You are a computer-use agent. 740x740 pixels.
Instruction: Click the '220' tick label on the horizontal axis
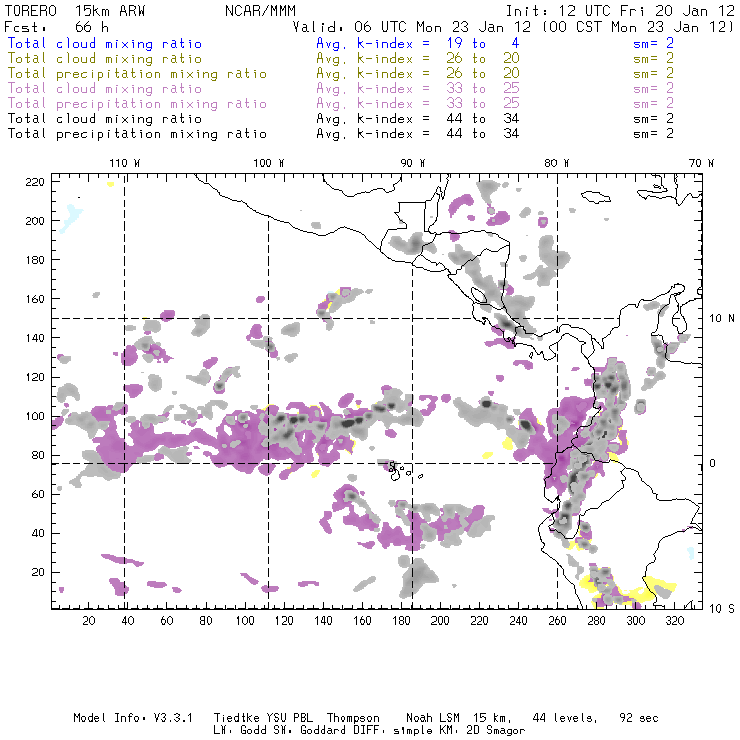pos(479,621)
